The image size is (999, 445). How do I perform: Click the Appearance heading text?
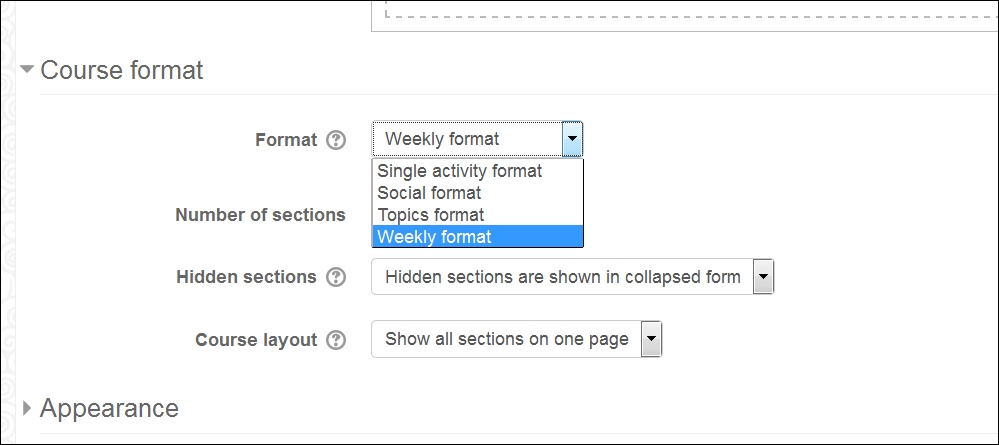(109, 408)
